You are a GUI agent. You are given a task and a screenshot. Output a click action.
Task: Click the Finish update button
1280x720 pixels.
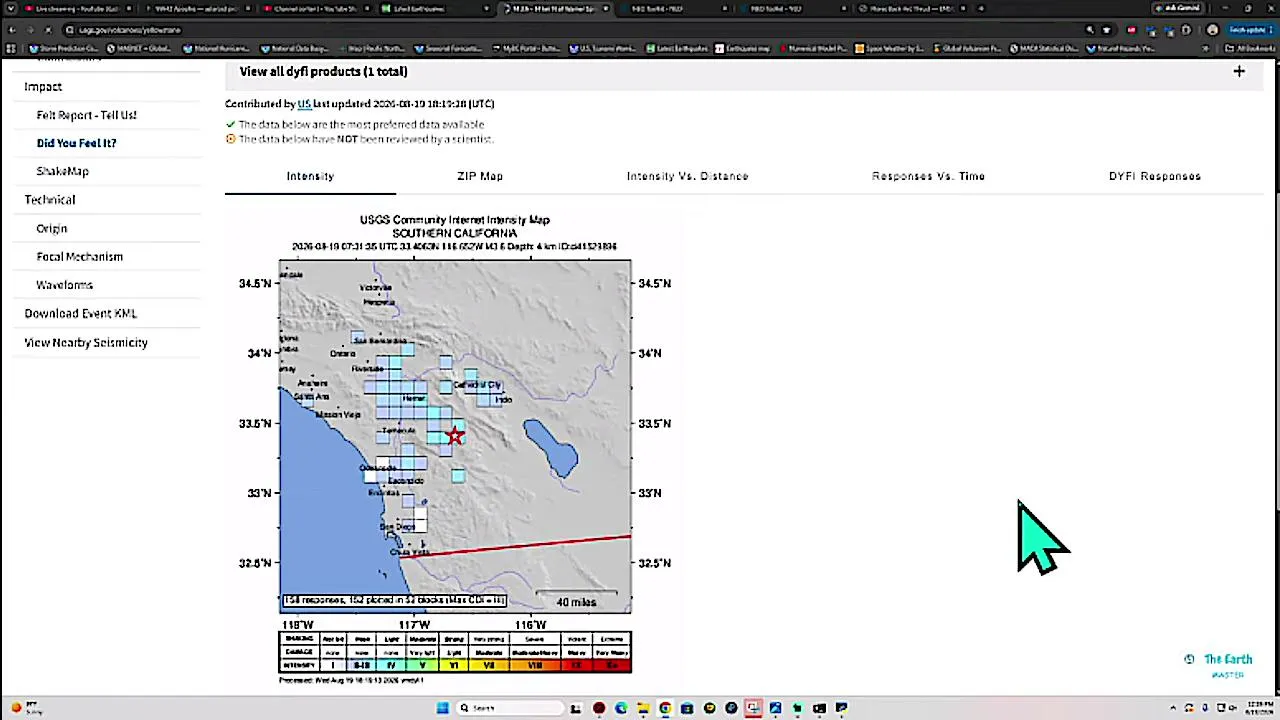[x=1250, y=30]
